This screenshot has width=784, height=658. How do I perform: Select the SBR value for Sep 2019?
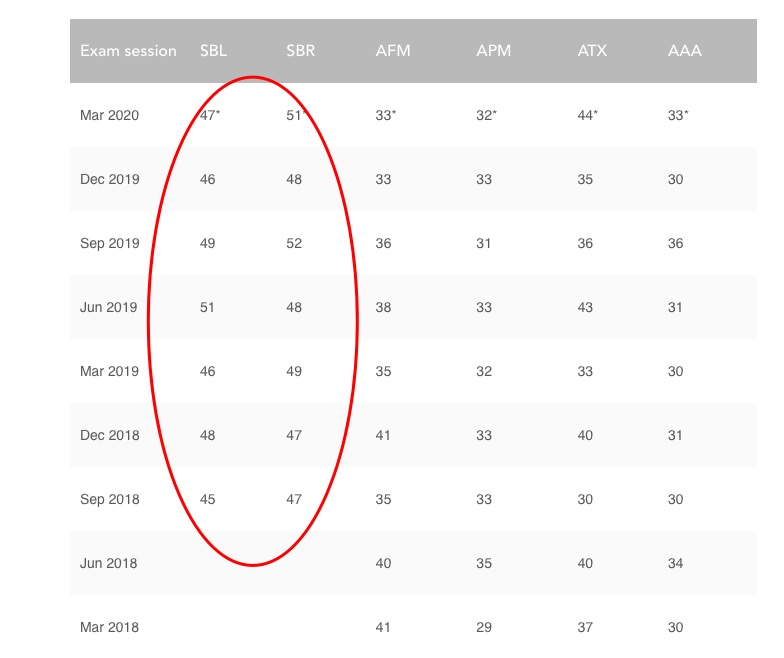tap(294, 244)
